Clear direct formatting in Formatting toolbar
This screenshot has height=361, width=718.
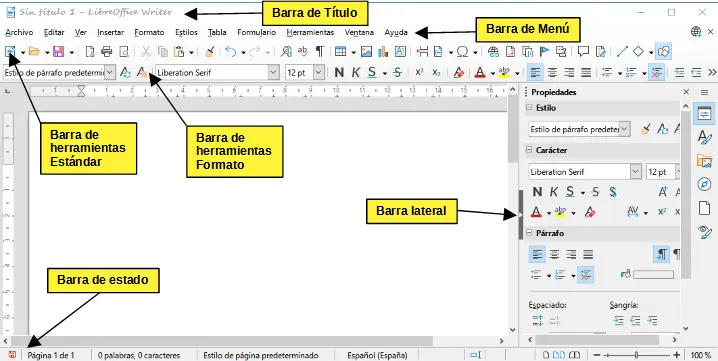[459, 72]
